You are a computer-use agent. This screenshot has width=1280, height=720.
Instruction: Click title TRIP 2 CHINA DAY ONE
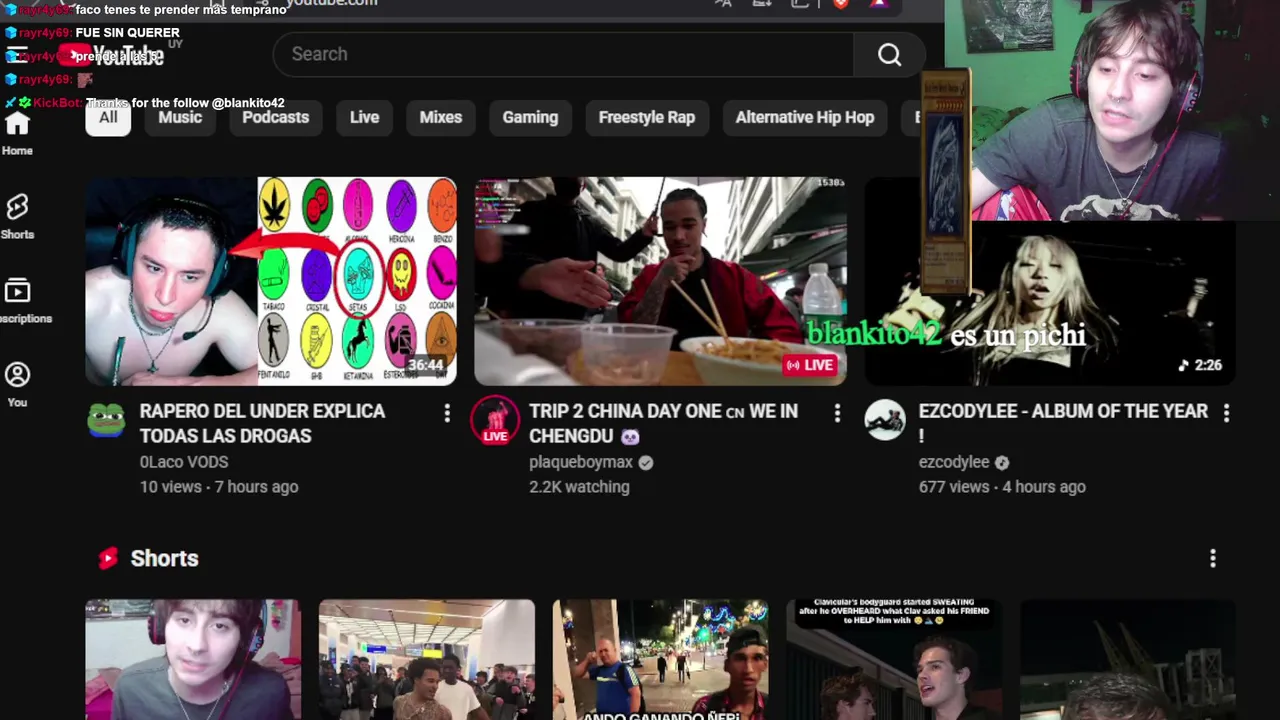tap(663, 423)
